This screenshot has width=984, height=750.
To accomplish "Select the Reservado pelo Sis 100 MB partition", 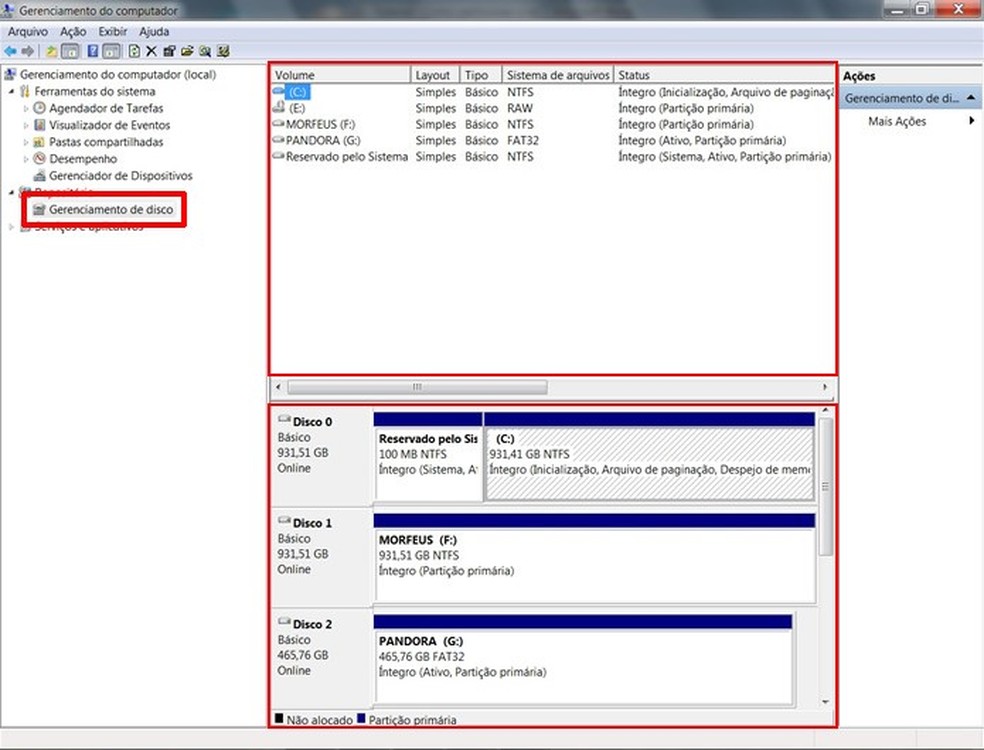I will click(x=428, y=464).
